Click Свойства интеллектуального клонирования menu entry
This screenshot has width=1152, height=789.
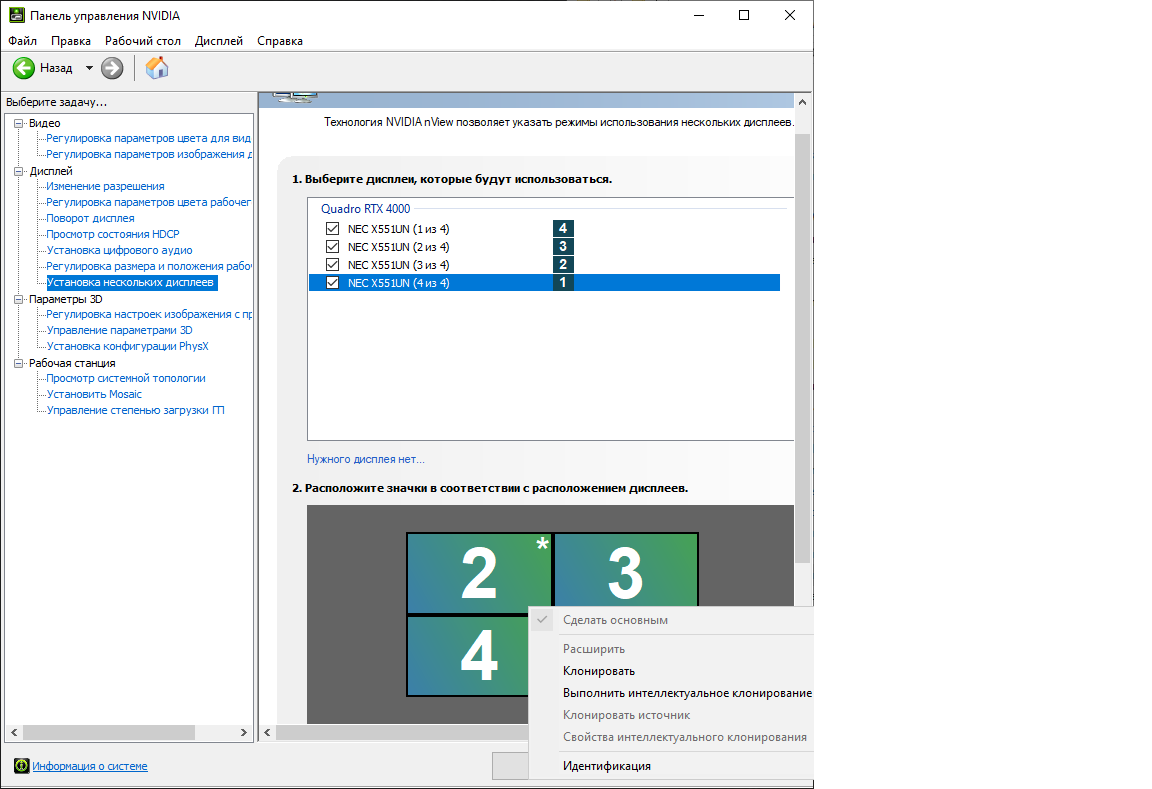pos(684,737)
